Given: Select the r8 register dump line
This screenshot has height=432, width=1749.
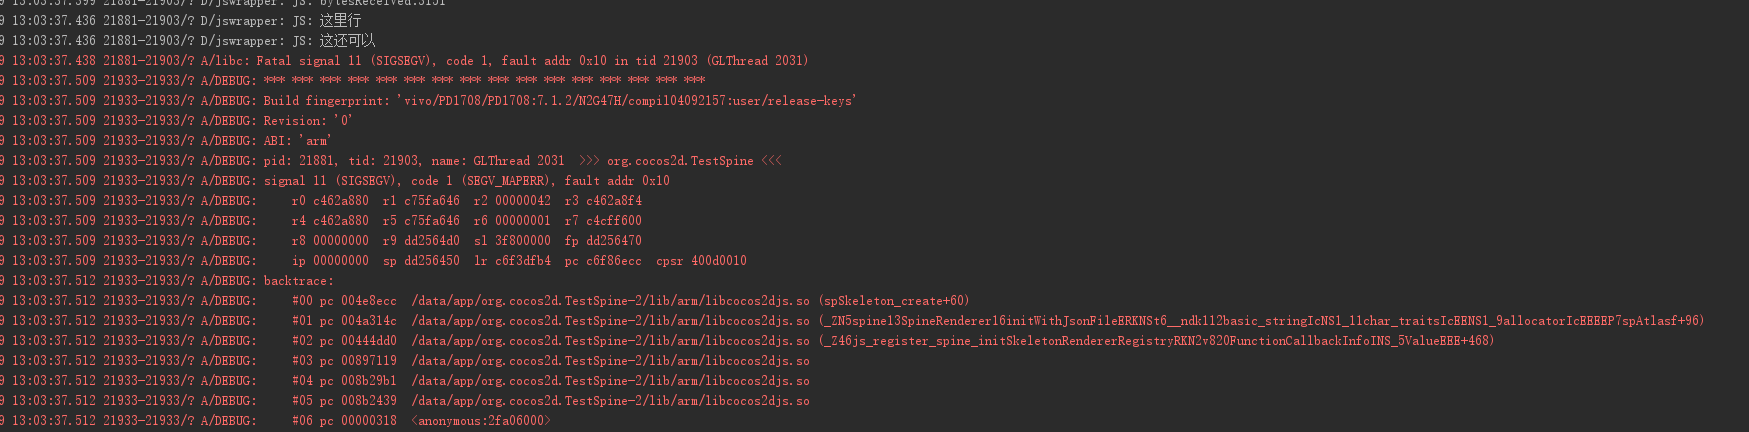Looking at the screenshot, I should [467, 241].
